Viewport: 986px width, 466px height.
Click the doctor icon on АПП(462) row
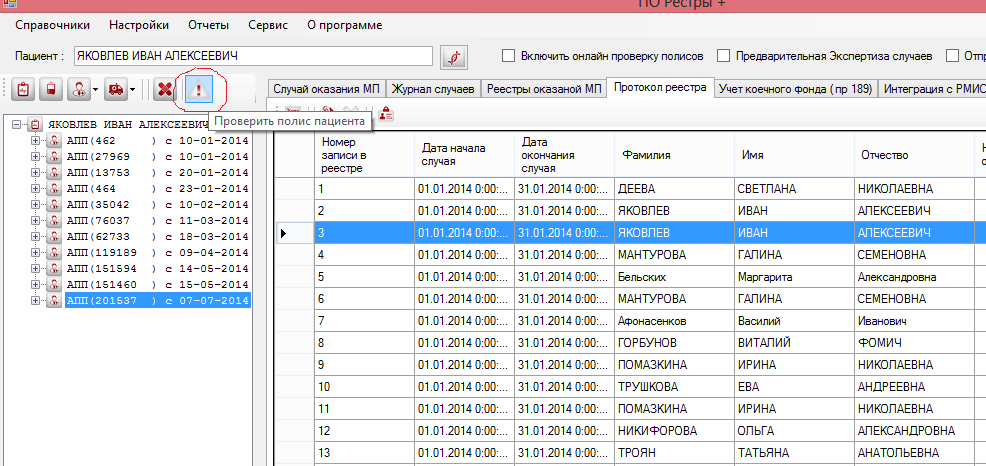pos(55,140)
